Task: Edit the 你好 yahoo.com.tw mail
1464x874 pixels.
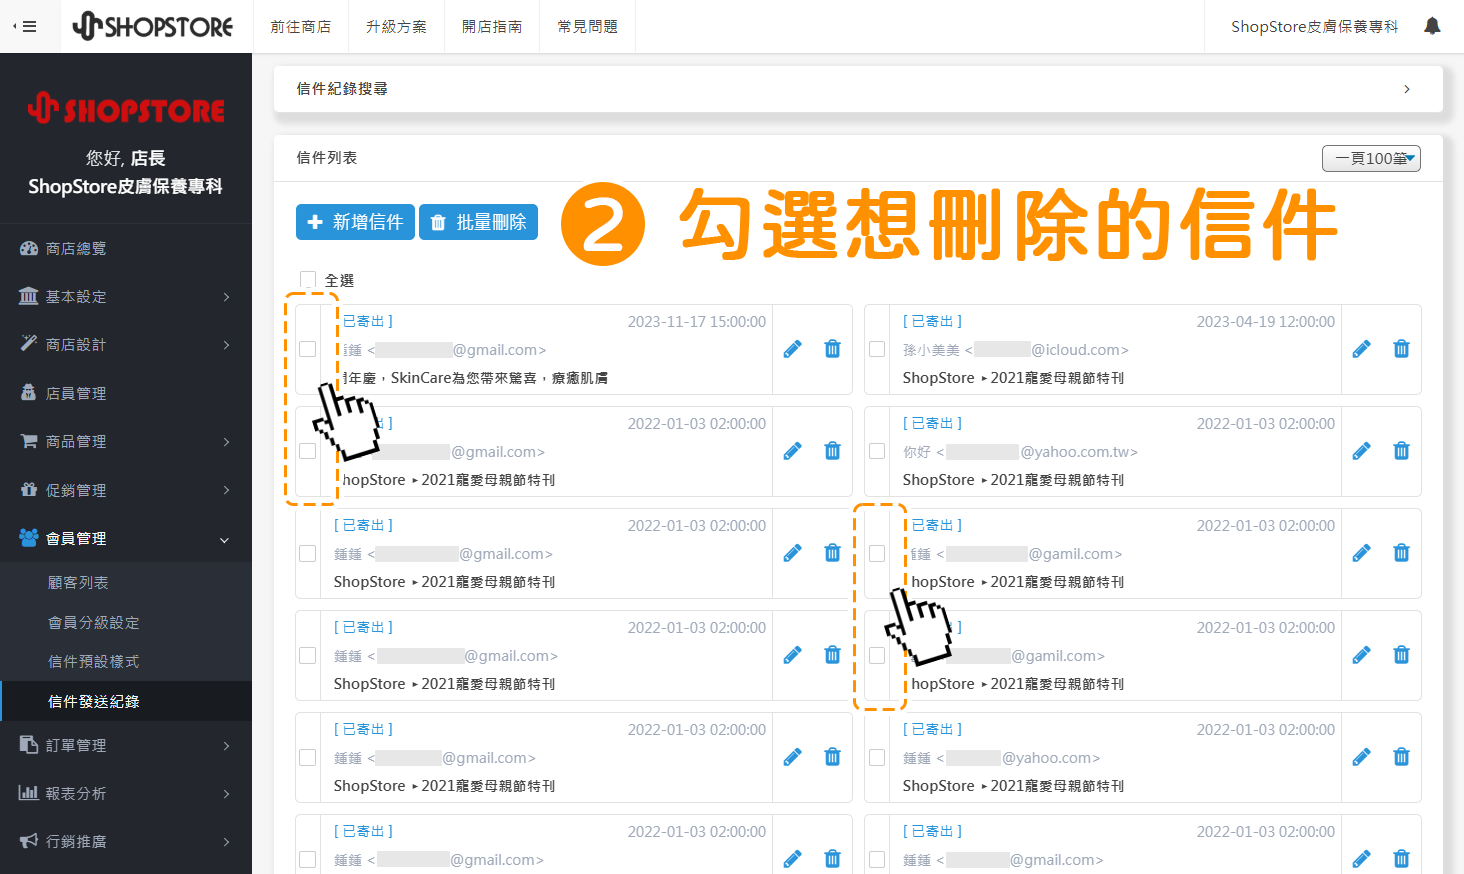Action: pyautogui.click(x=1361, y=451)
